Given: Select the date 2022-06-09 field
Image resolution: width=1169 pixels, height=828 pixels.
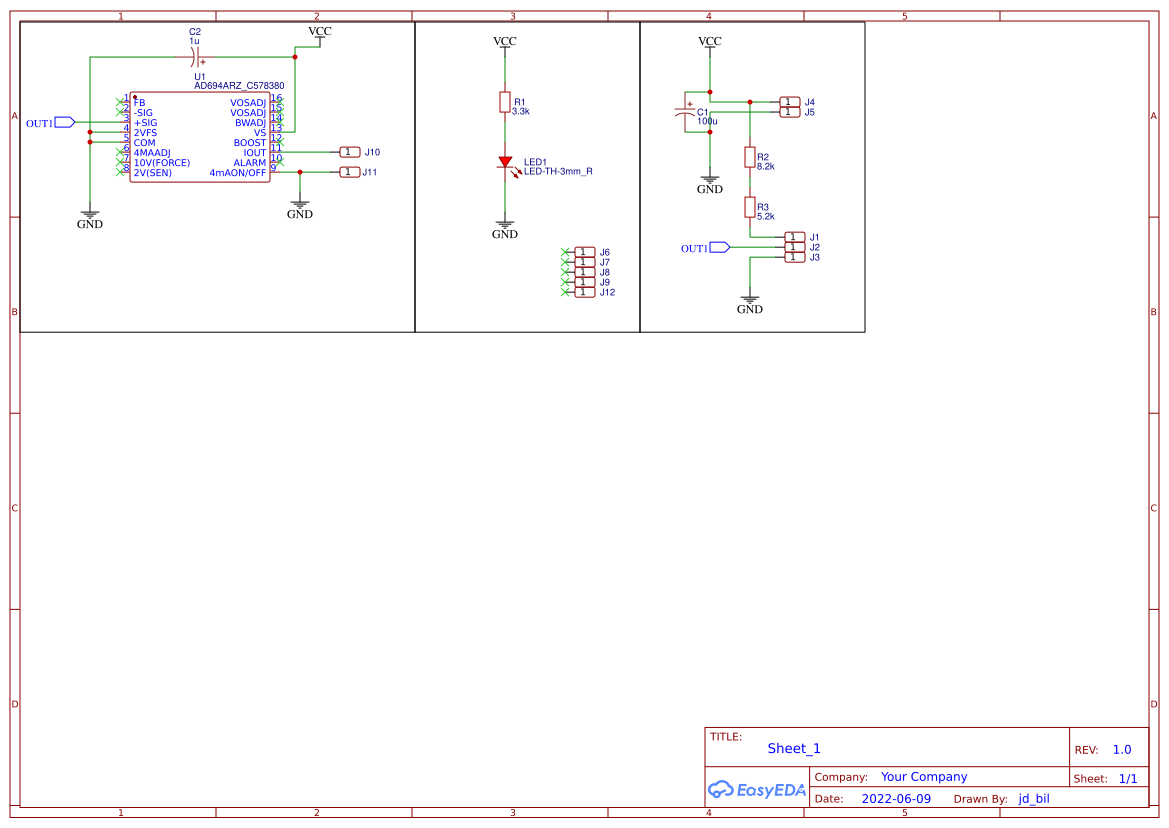Looking at the screenshot, I should tap(896, 798).
